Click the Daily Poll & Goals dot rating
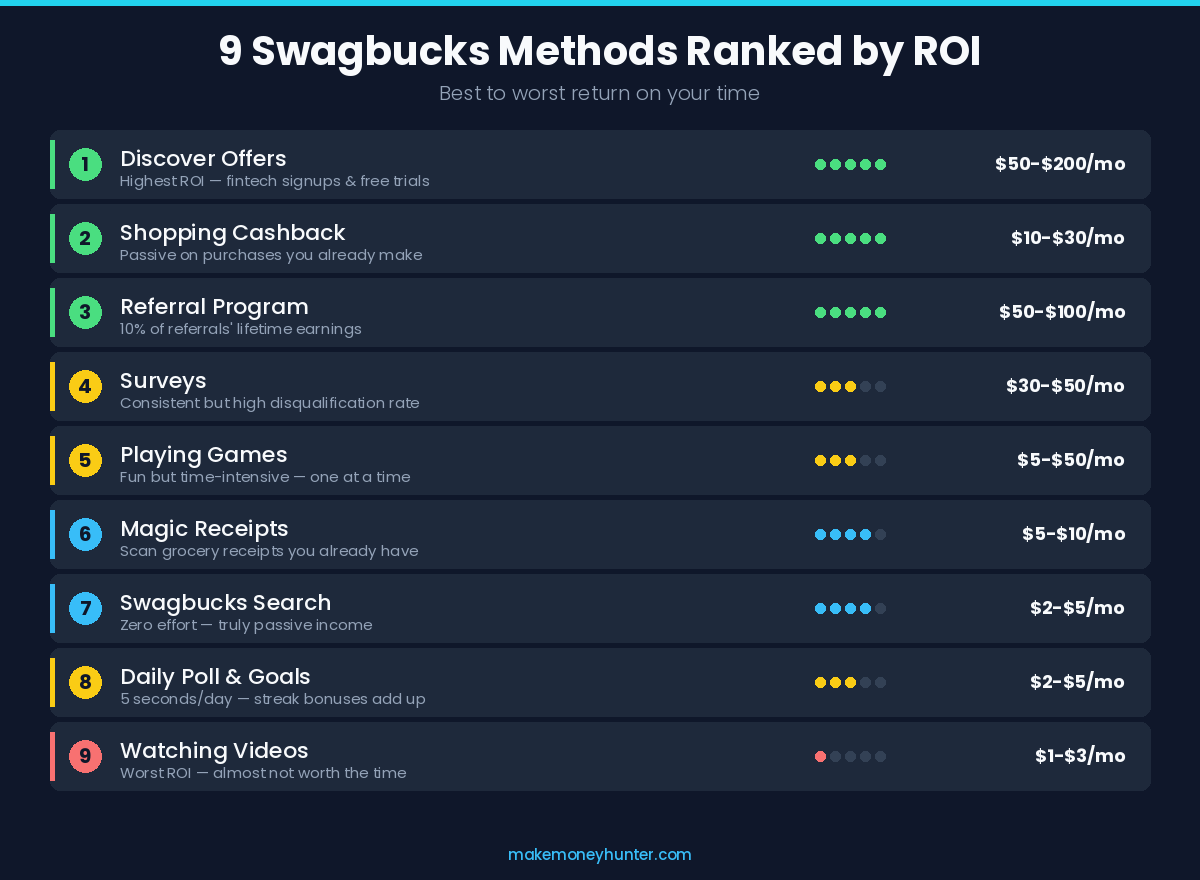 [x=850, y=682]
